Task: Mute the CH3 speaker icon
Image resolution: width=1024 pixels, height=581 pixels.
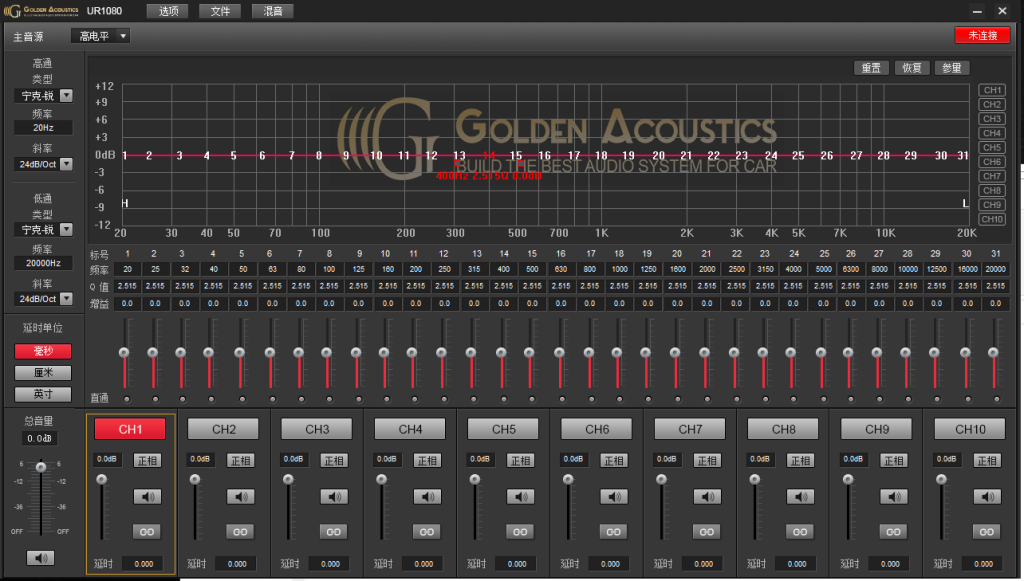Action: pos(334,497)
